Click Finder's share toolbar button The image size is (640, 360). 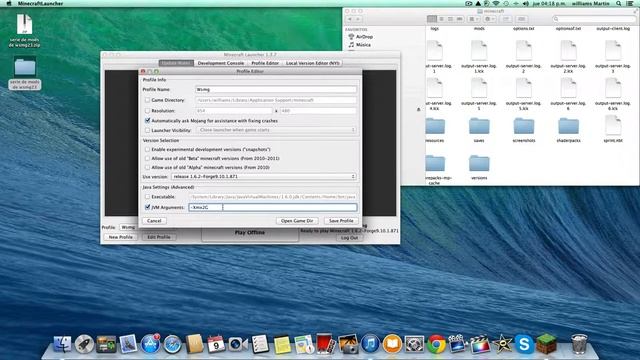click(x=506, y=19)
